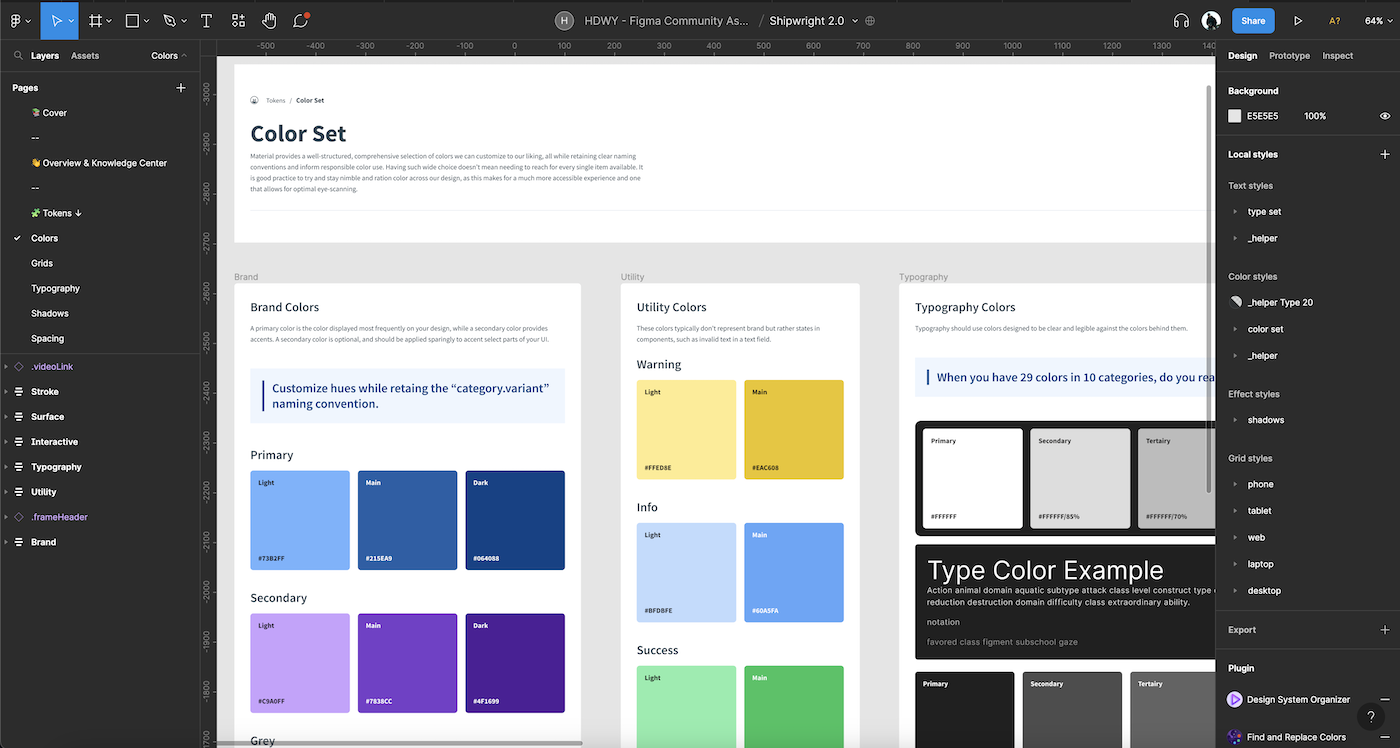This screenshot has height=748, width=1400.
Task: Click the E5E5E5 background color swatch
Action: point(1233,116)
